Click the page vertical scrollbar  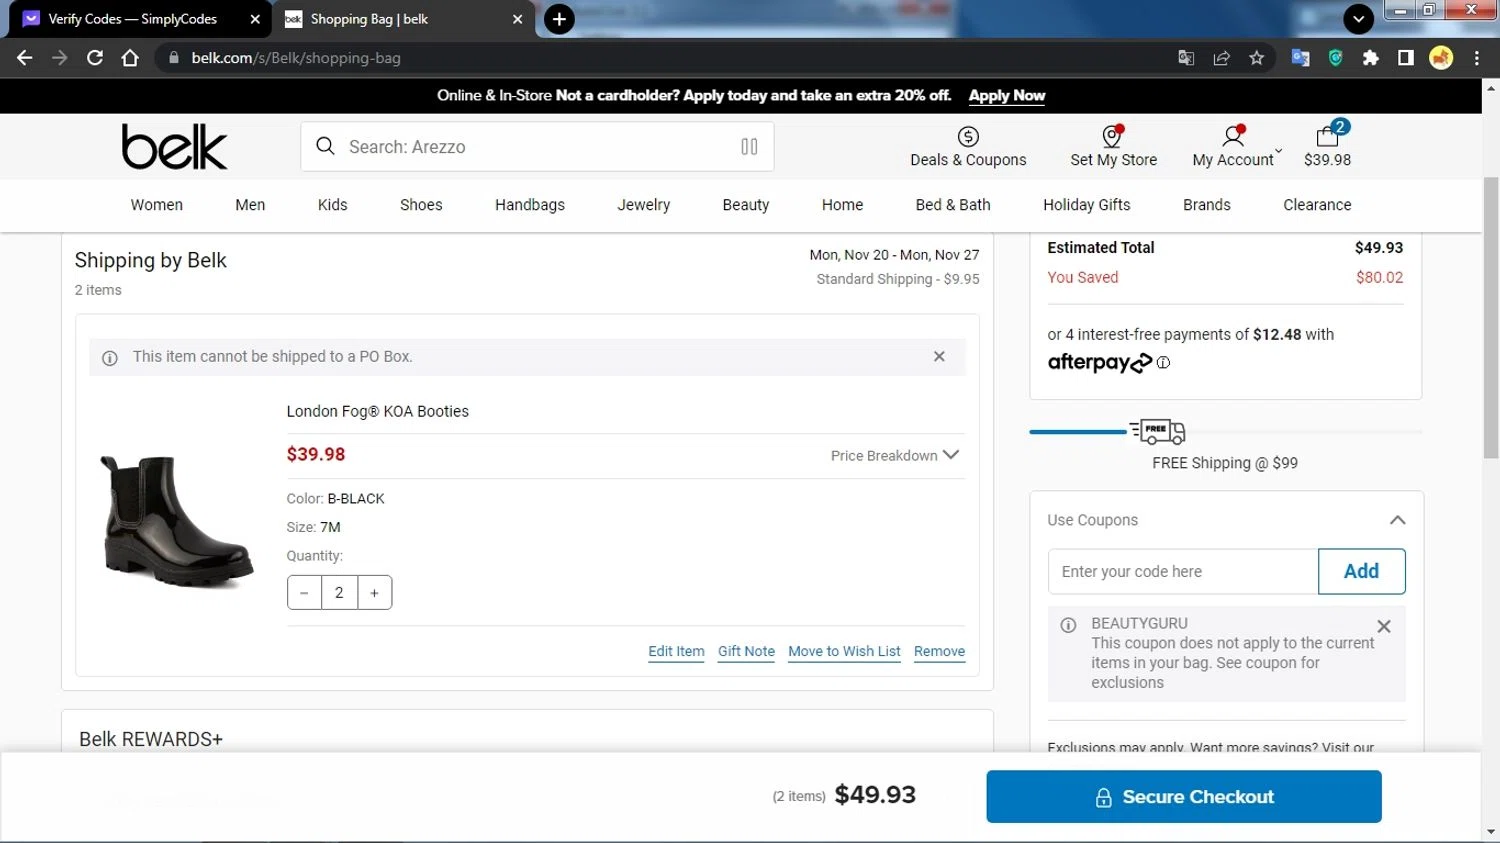tap(1491, 320)
